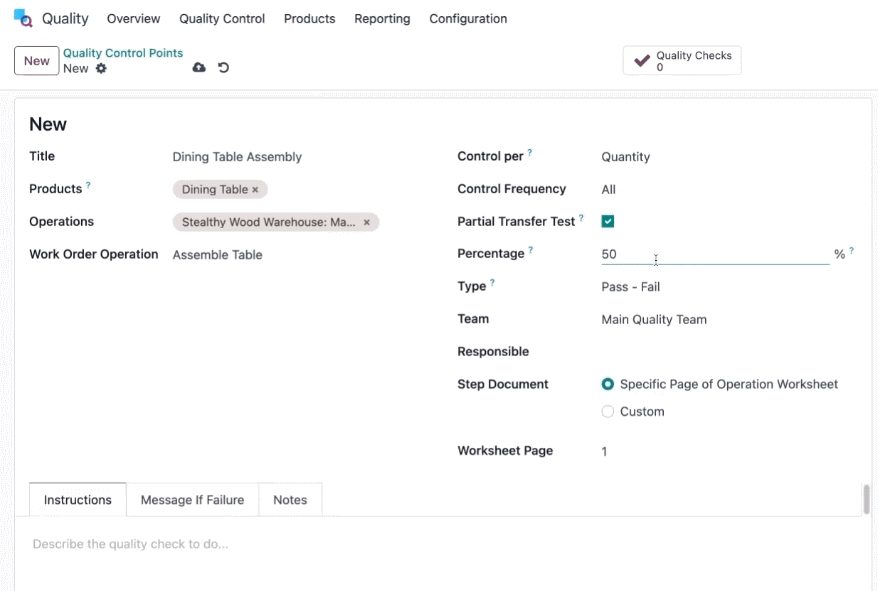
Task: Remove the Stealthy Wood Warehouse operation tag
Action: tap(367, 222)
